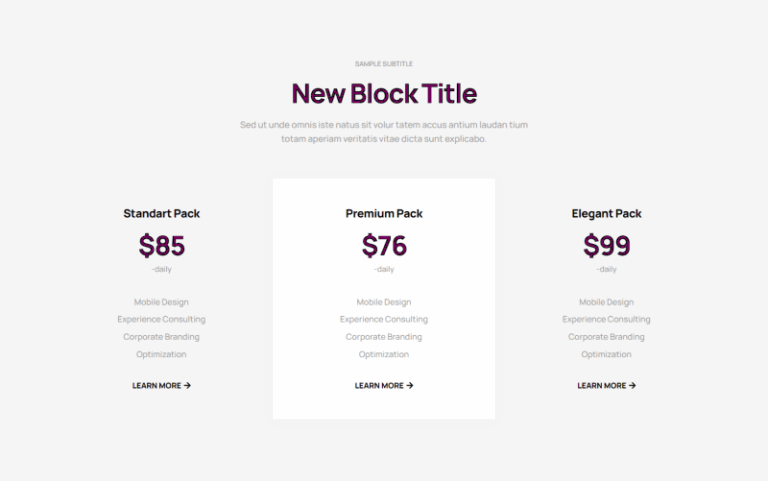The height and width of the screenshot is (481, 768).
Task: Click the Sample Subtitle text
Action: 384,64
